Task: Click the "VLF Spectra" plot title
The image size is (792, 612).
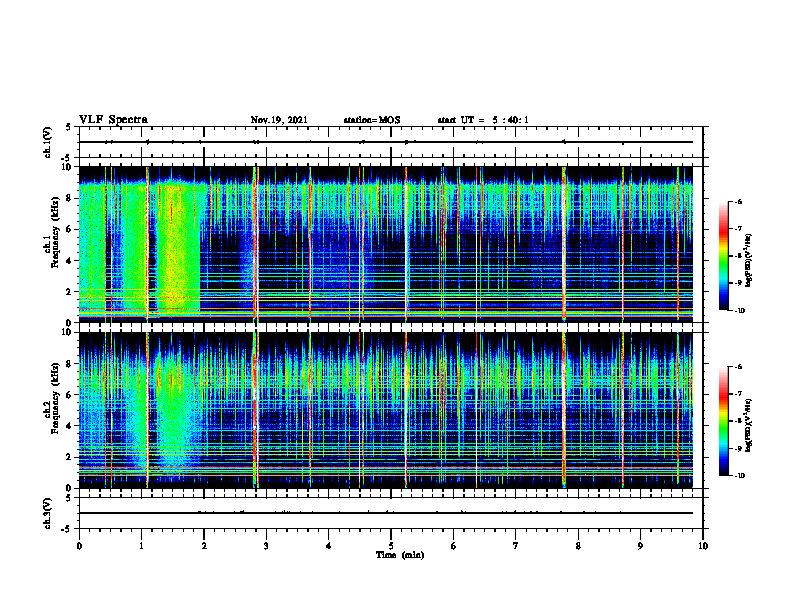Action: pos(113,120)
